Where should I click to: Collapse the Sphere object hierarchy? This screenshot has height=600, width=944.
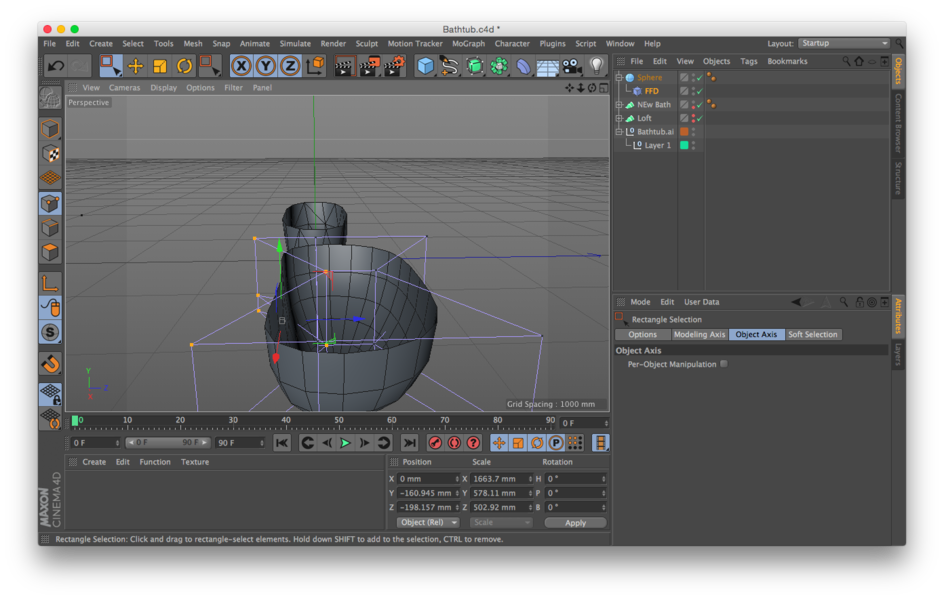[x=619, y=77]
